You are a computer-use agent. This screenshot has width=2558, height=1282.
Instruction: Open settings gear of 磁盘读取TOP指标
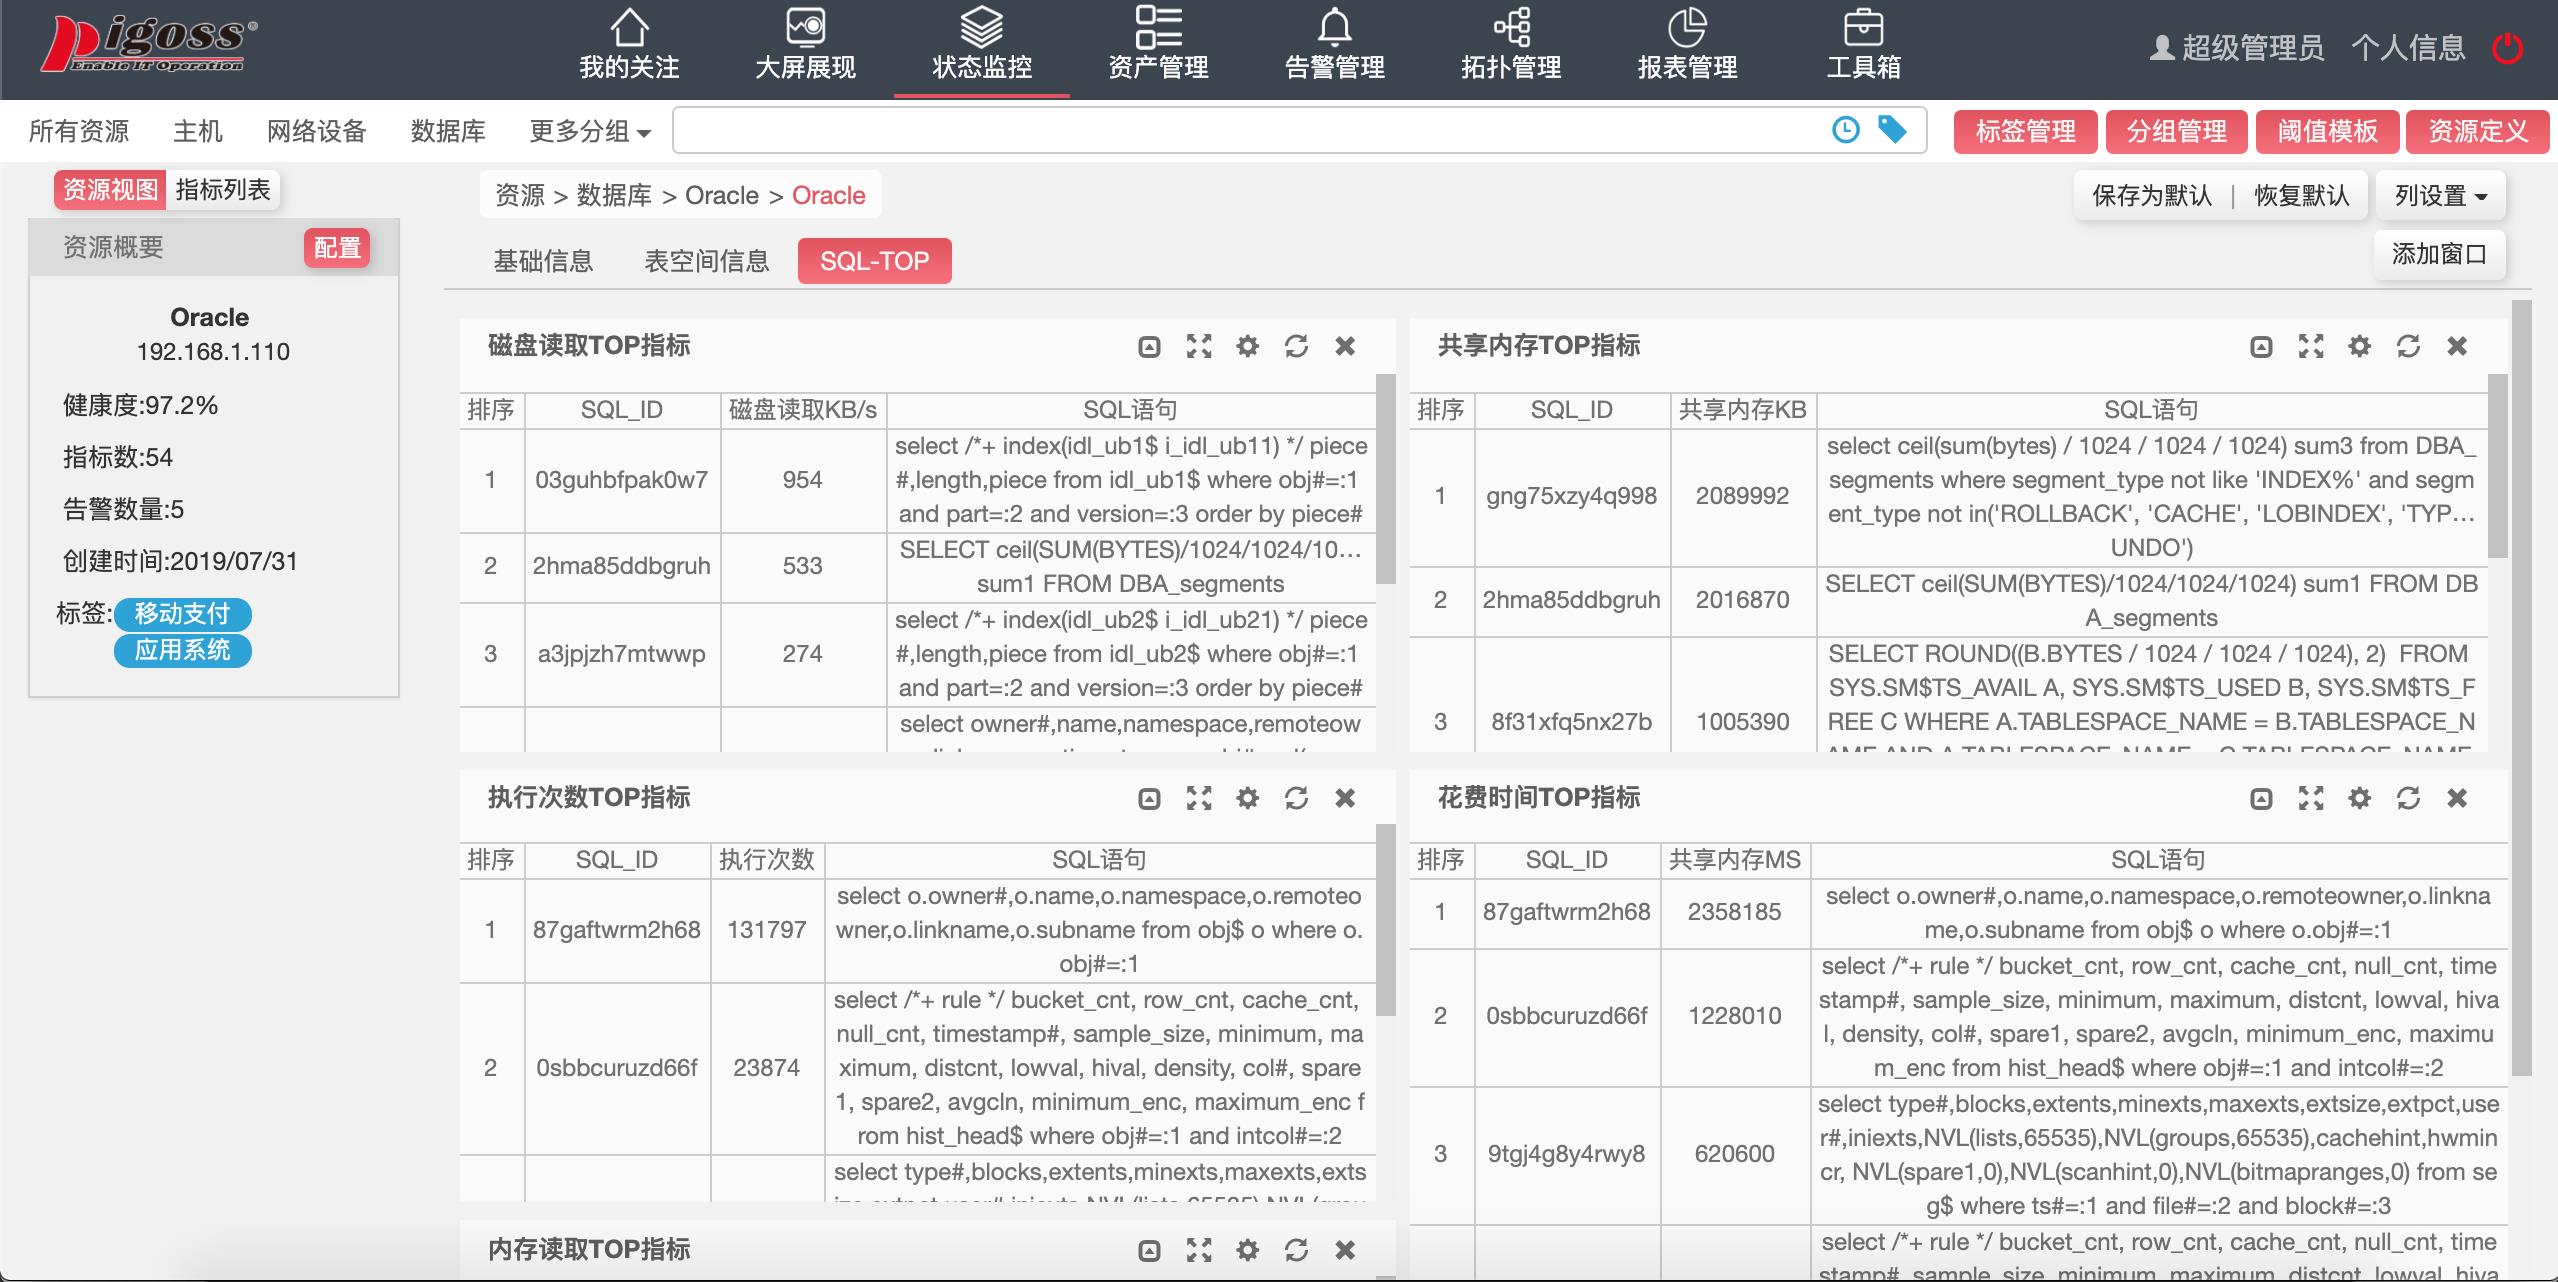coord(1247,346)
